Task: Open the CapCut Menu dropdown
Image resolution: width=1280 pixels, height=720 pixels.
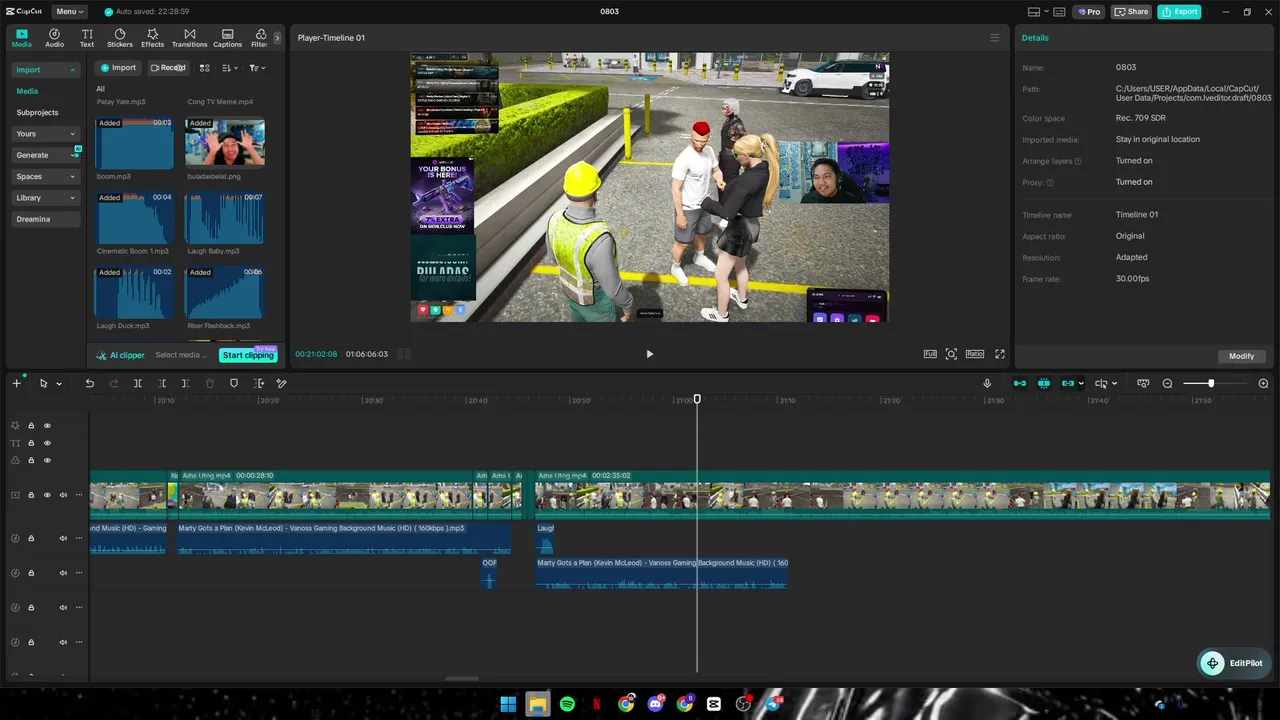Action: point(69,12)
